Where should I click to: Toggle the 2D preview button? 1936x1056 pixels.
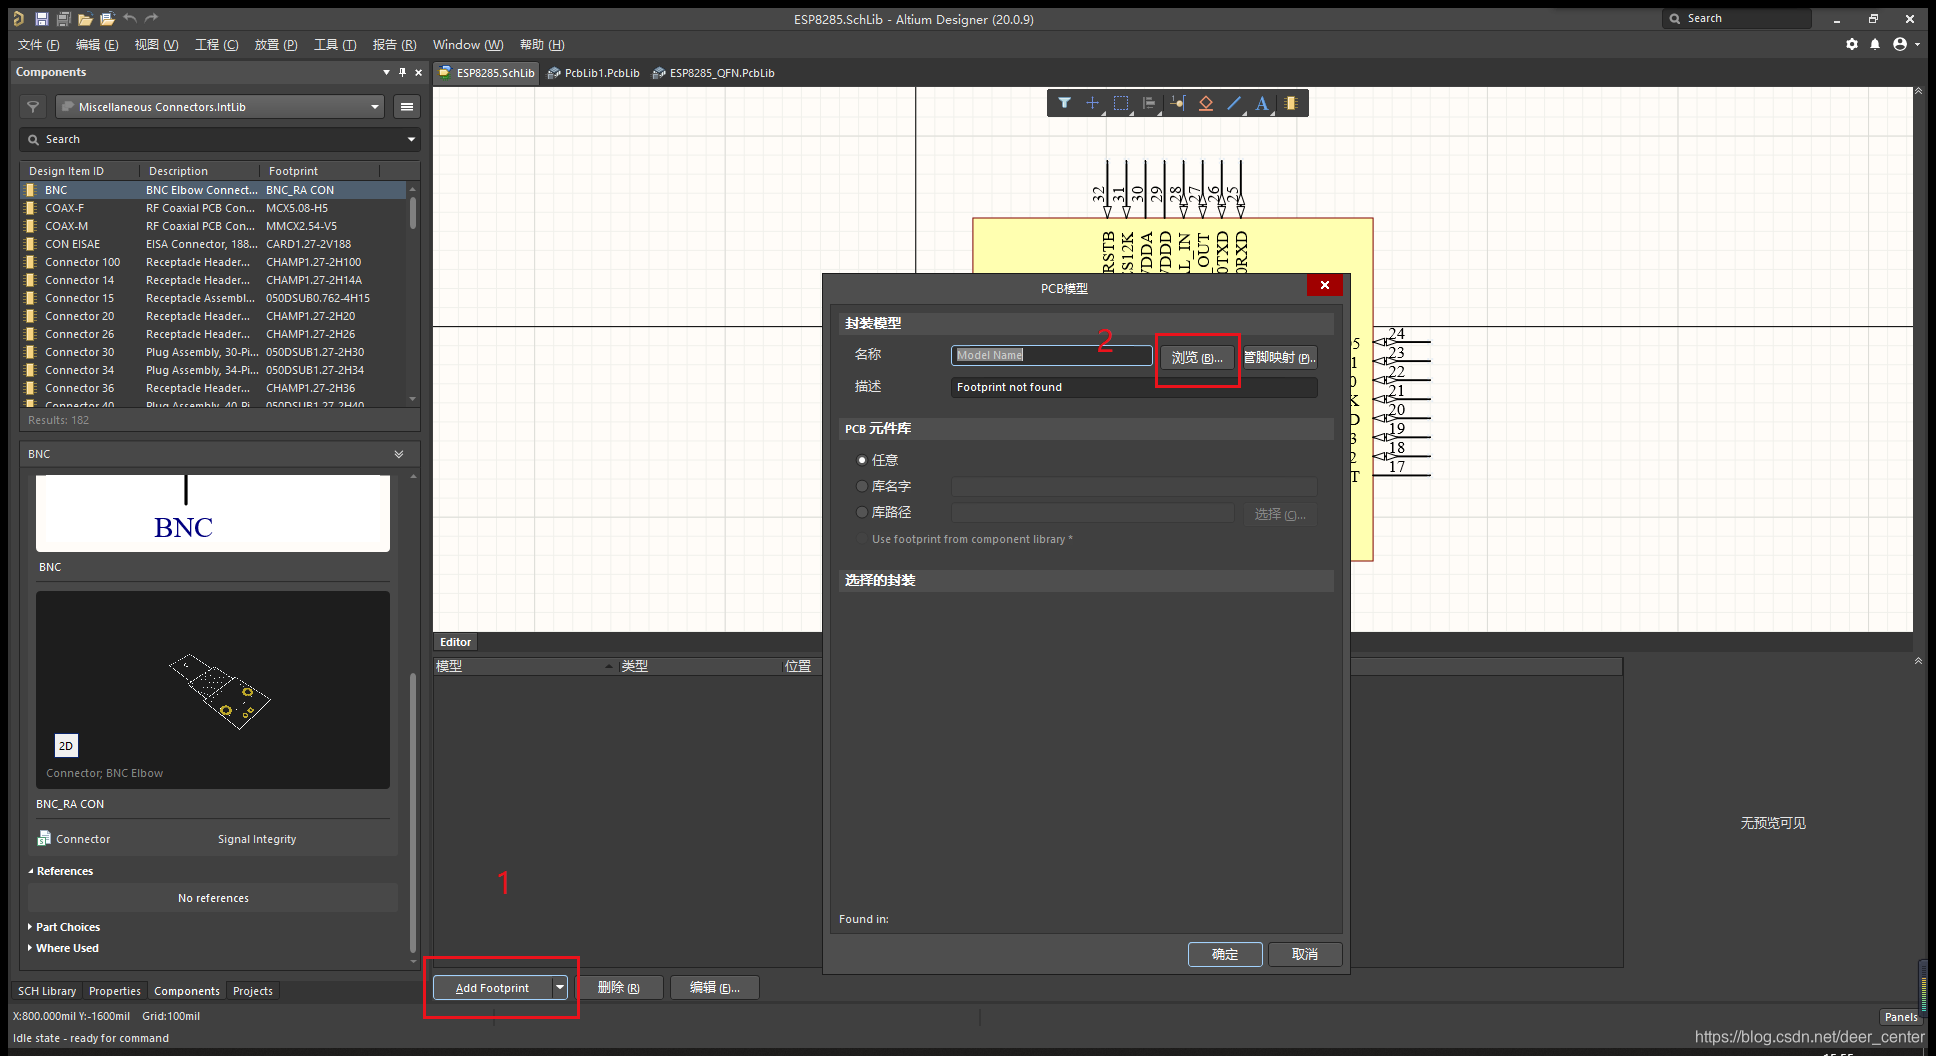click(66, 746)
